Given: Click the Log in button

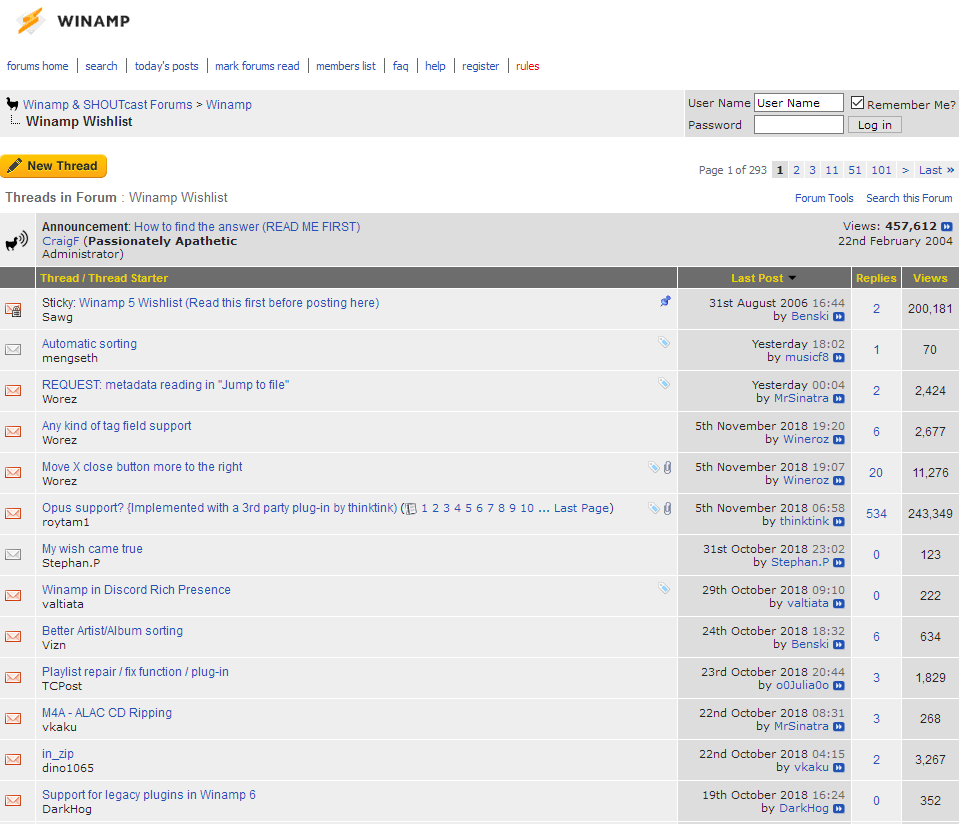Looking at the screenshot, I should coord(874,125).
